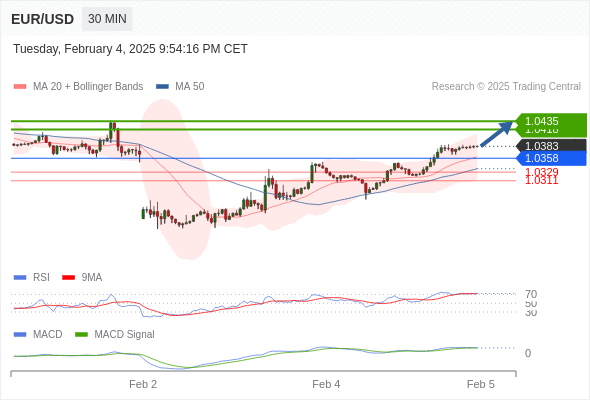Click the 'Feb 2' date axis label
Screen dimensions: 590x400
143,384
